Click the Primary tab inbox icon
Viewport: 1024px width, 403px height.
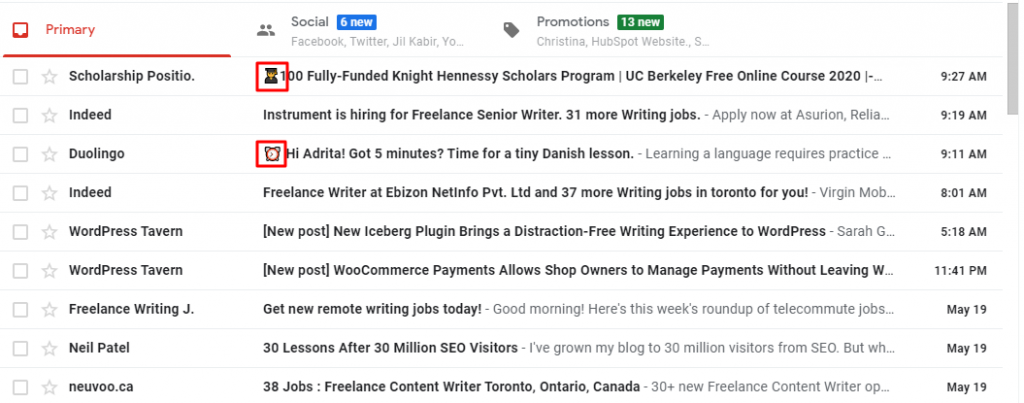(x=20, y=30)
